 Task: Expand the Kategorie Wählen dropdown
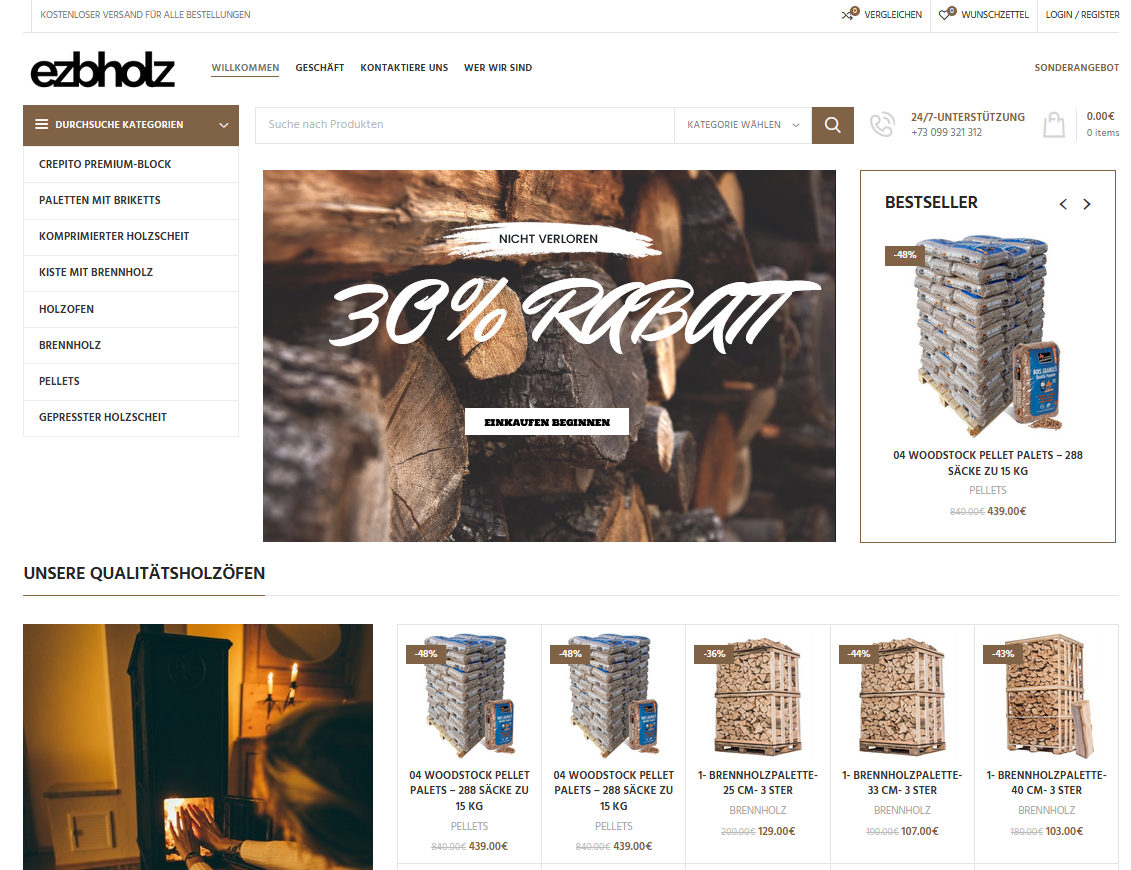coord(743,125)
